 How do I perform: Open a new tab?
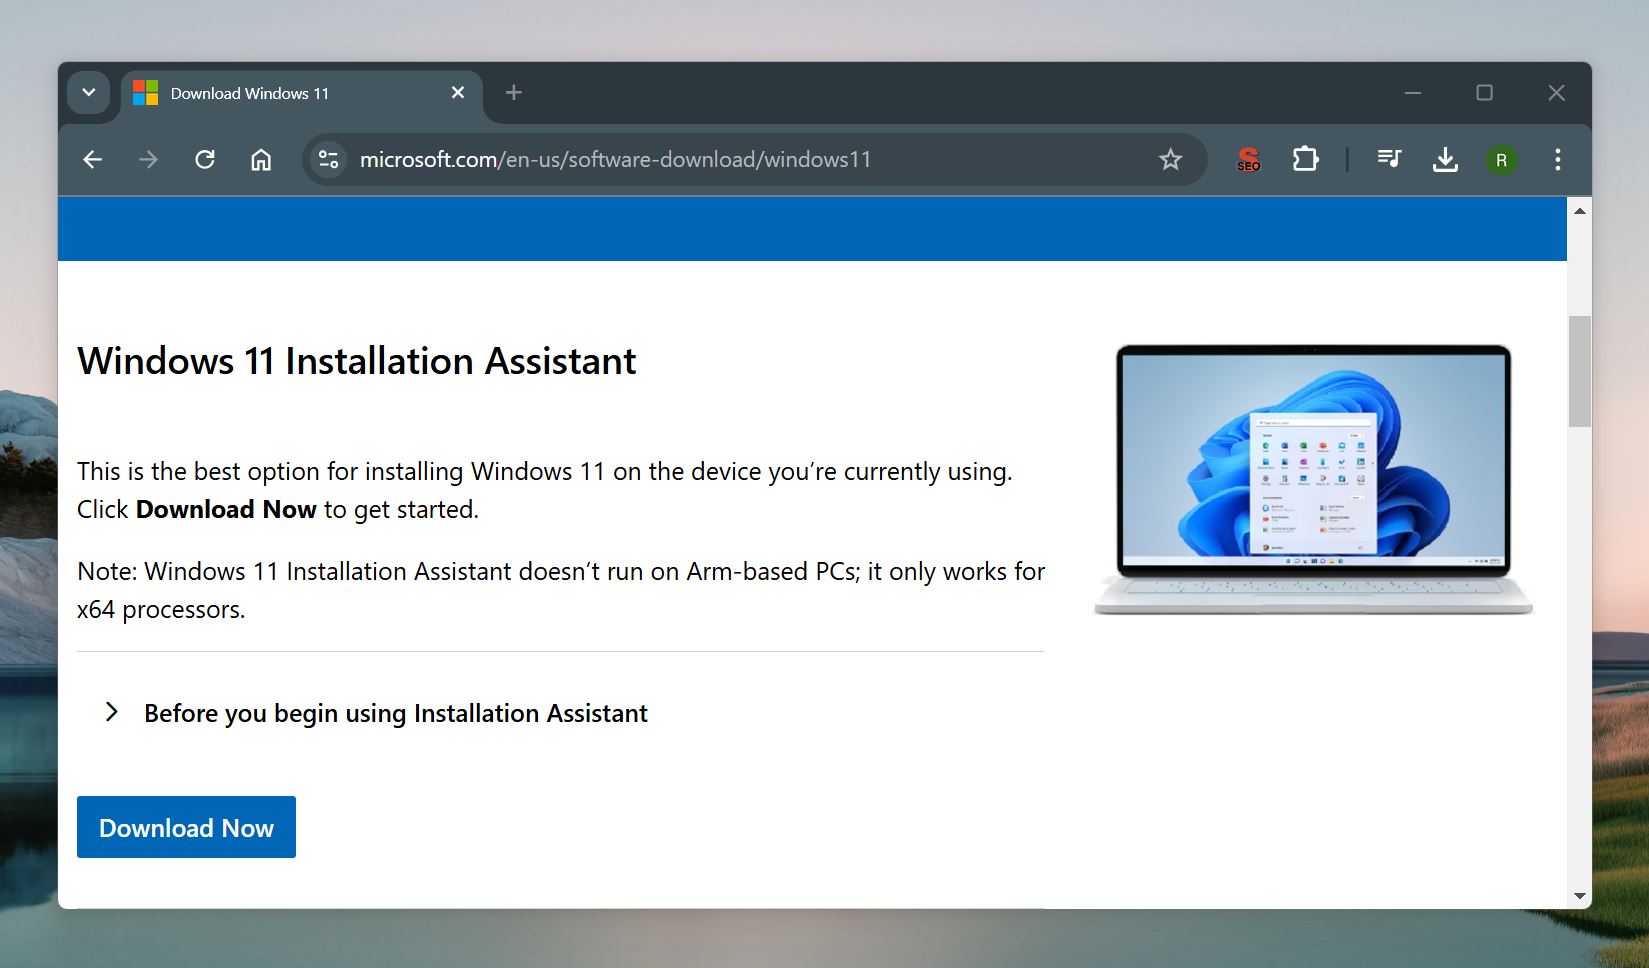514,93
